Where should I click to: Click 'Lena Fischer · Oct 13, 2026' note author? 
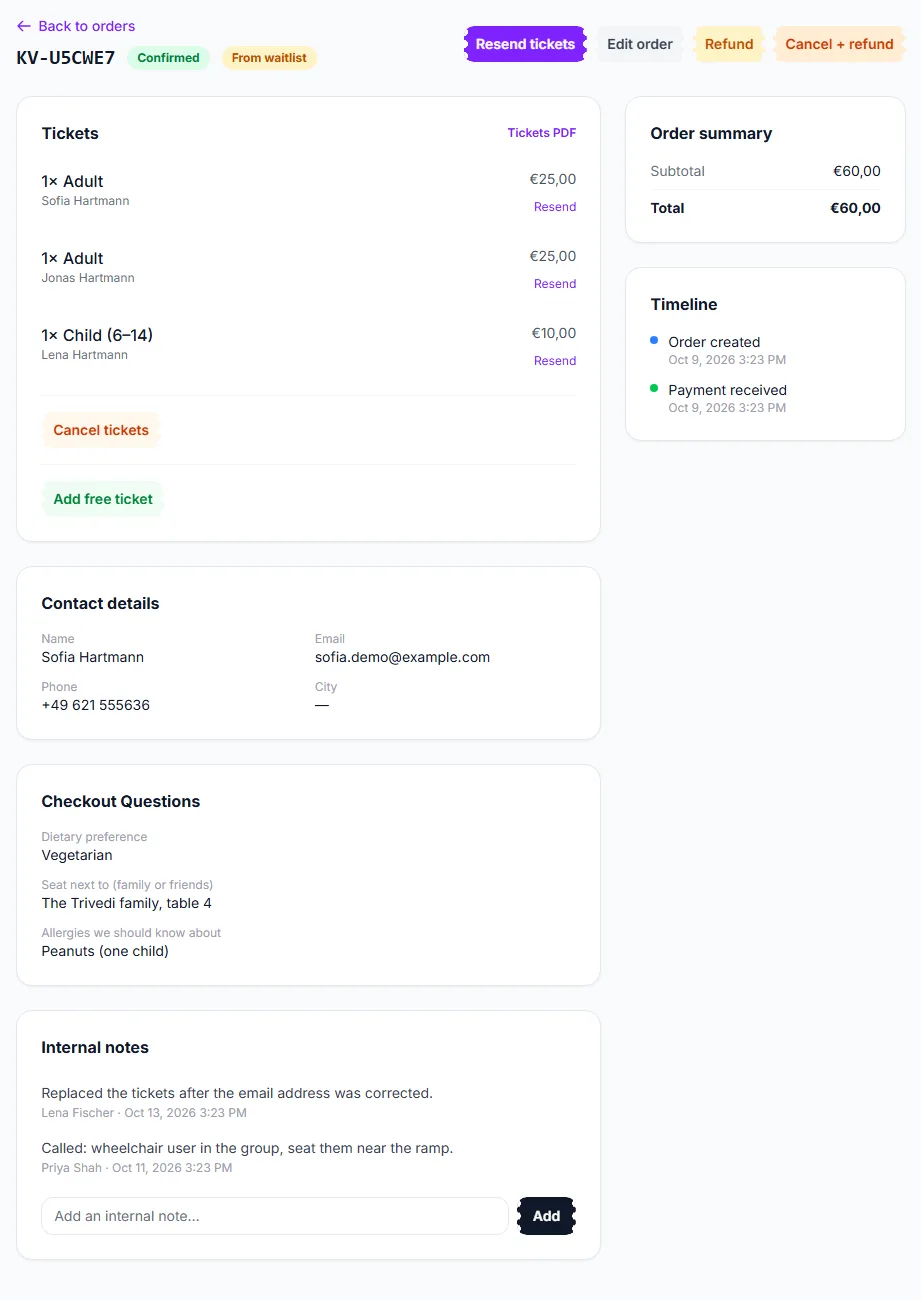click(x=144, y=1113)
